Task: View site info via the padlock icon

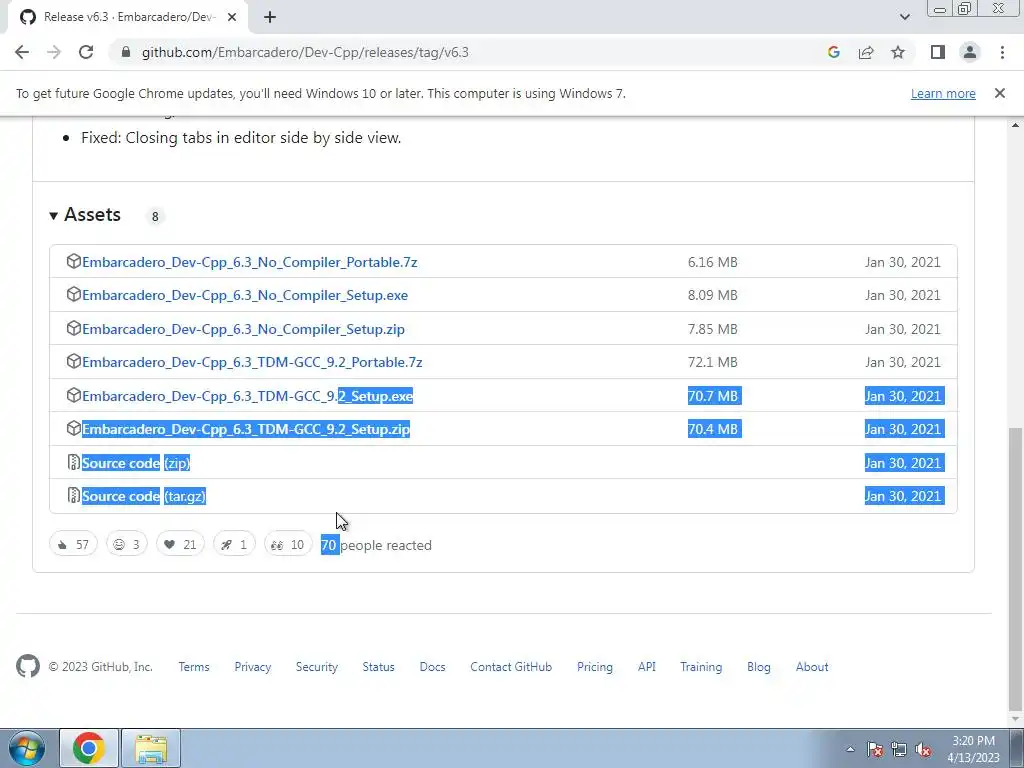Action: tap(126, 52)
